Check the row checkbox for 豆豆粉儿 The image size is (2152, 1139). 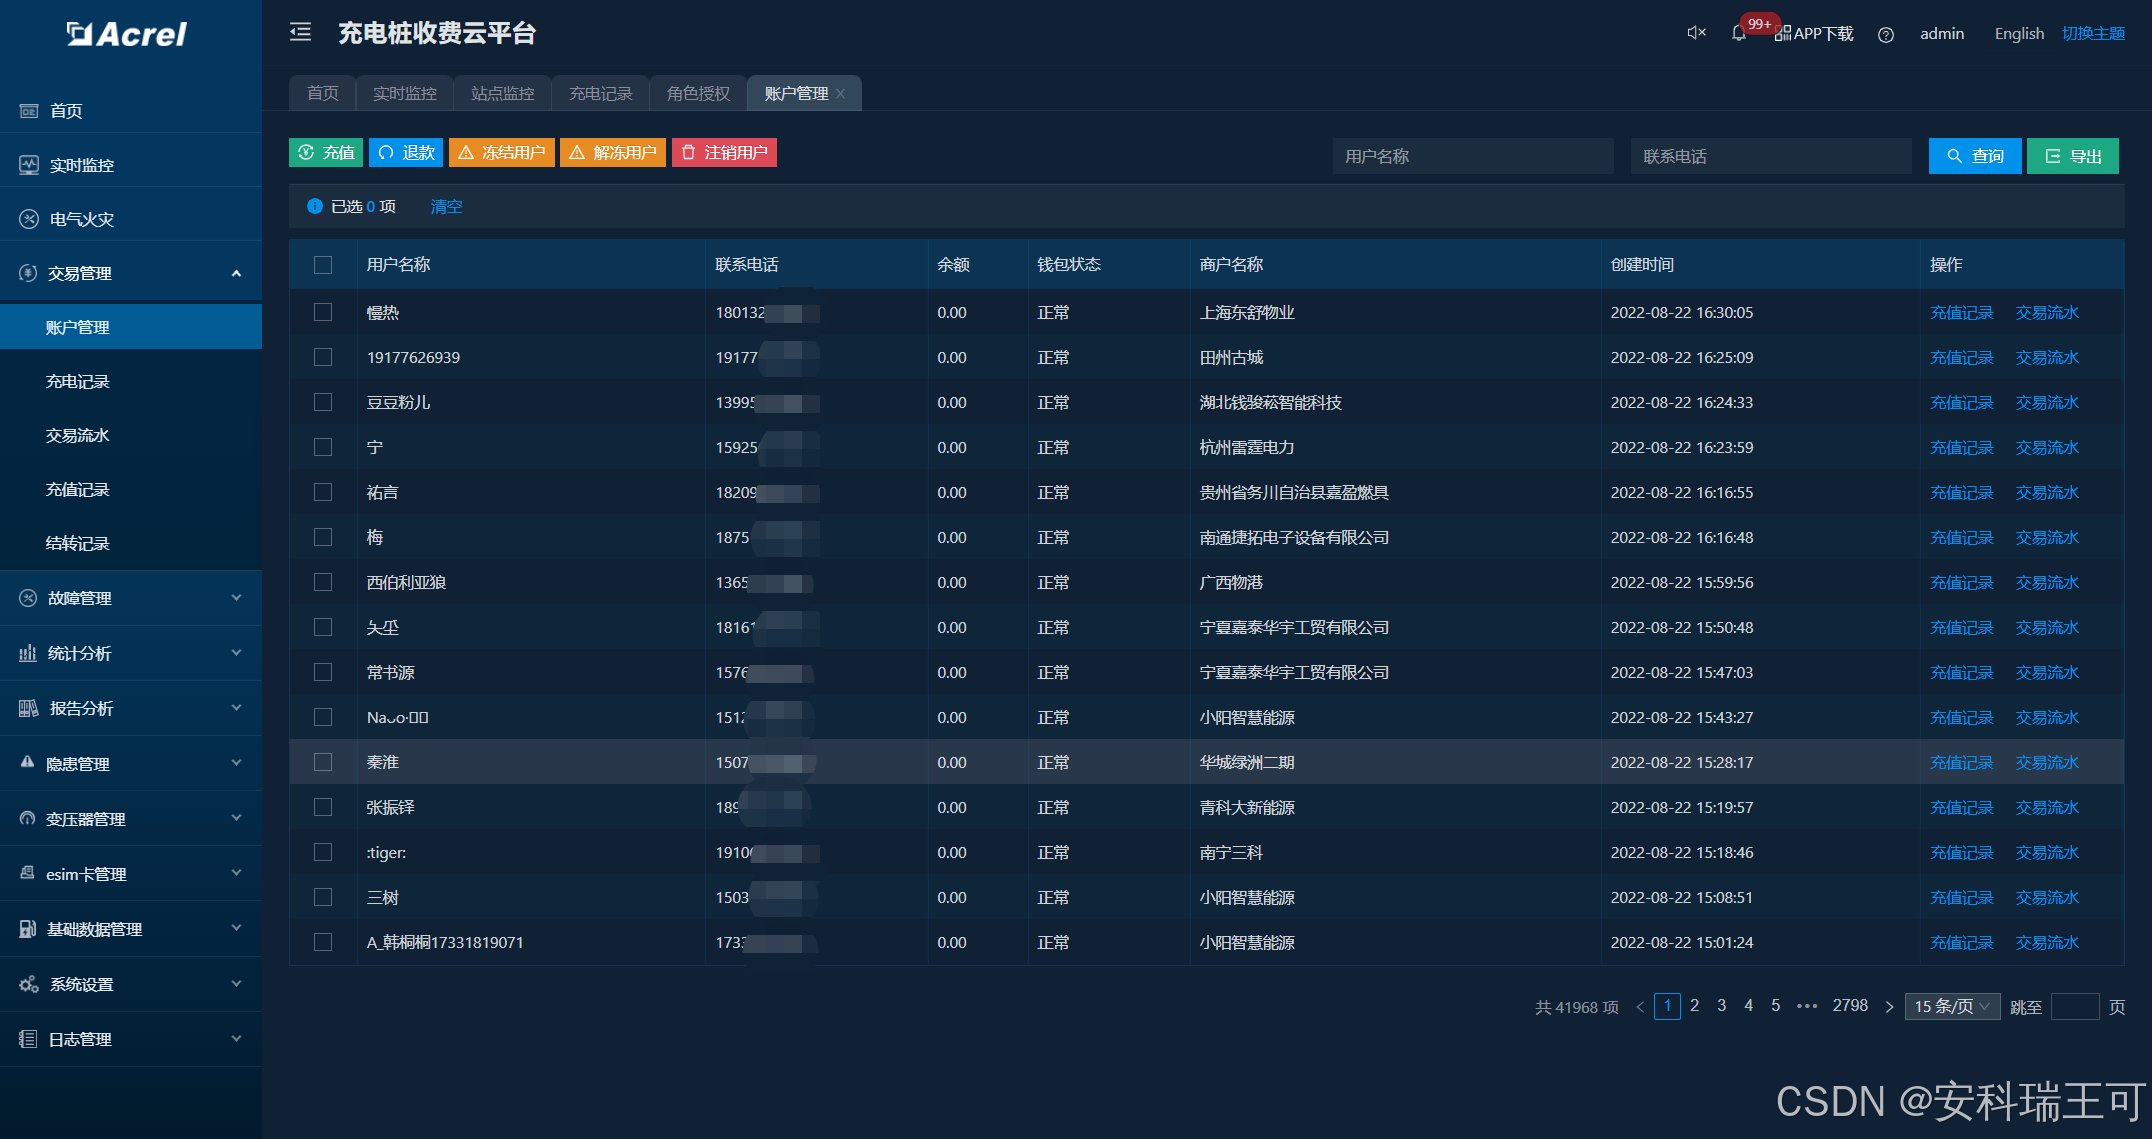pos(323,402)
